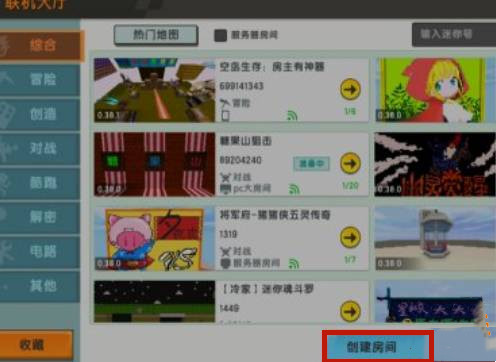Screen dimensions: 496x362
Task: Switch to the 酷跑 category tab
Action: 40,183
